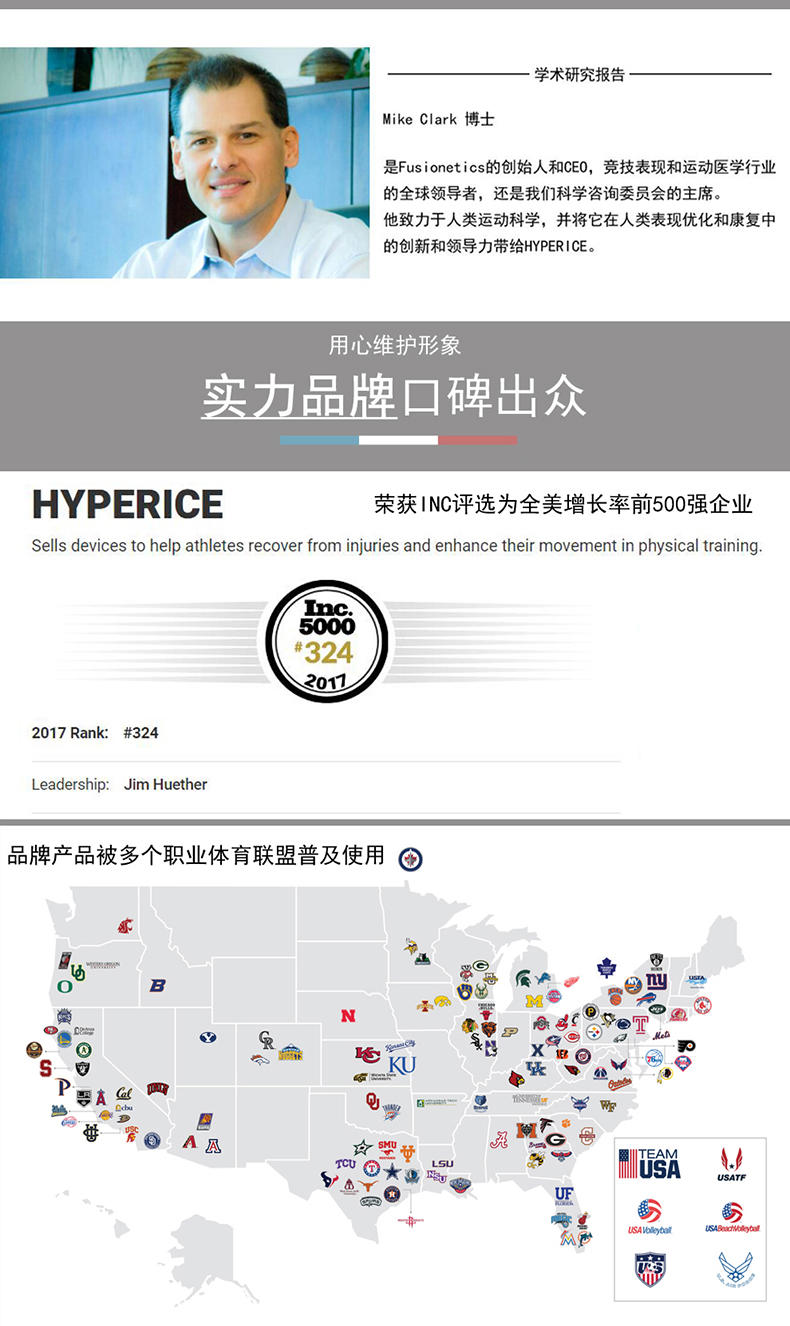Select the BYU oval logo
This screenshot has width=790, height=1326.
[x=208, y=1037]
